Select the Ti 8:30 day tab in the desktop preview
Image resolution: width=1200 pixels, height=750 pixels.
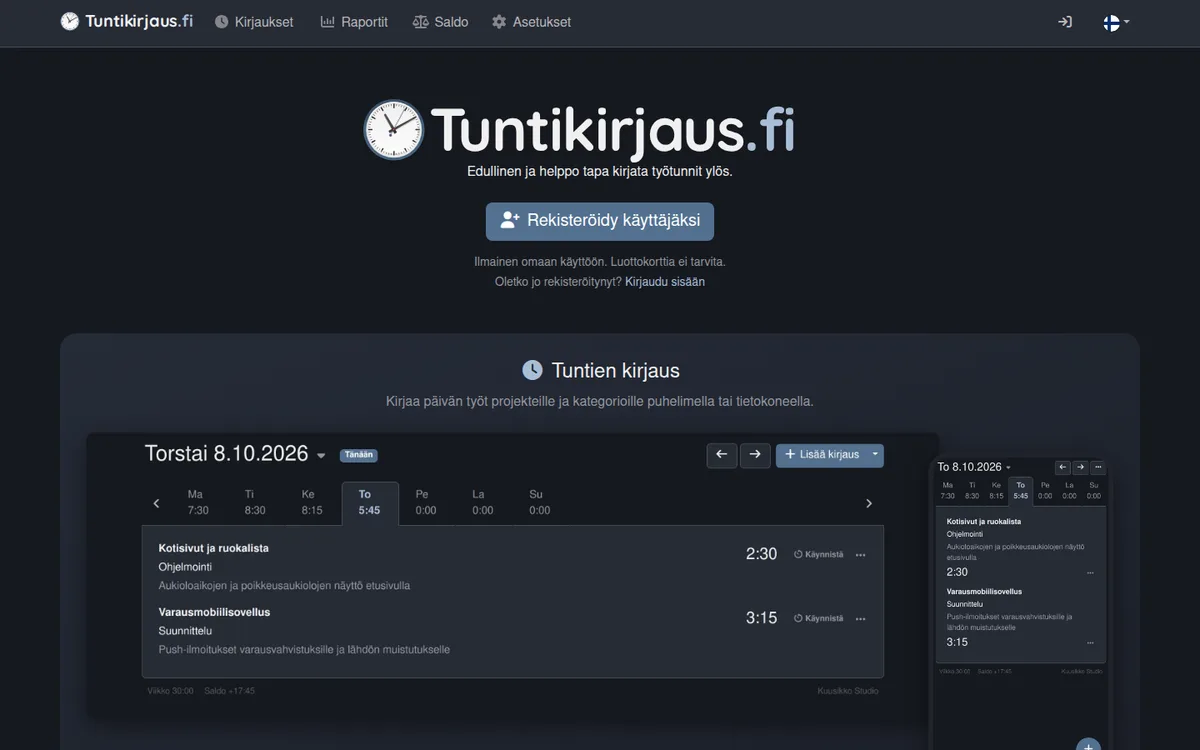coord(255,503)
